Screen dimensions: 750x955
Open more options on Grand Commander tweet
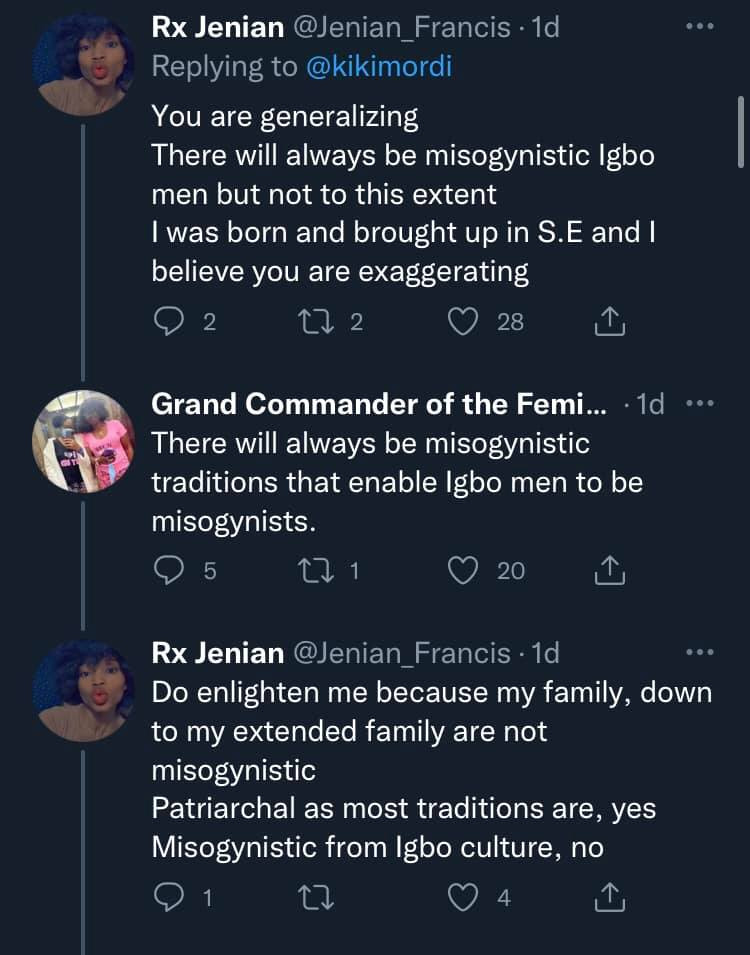699,404
